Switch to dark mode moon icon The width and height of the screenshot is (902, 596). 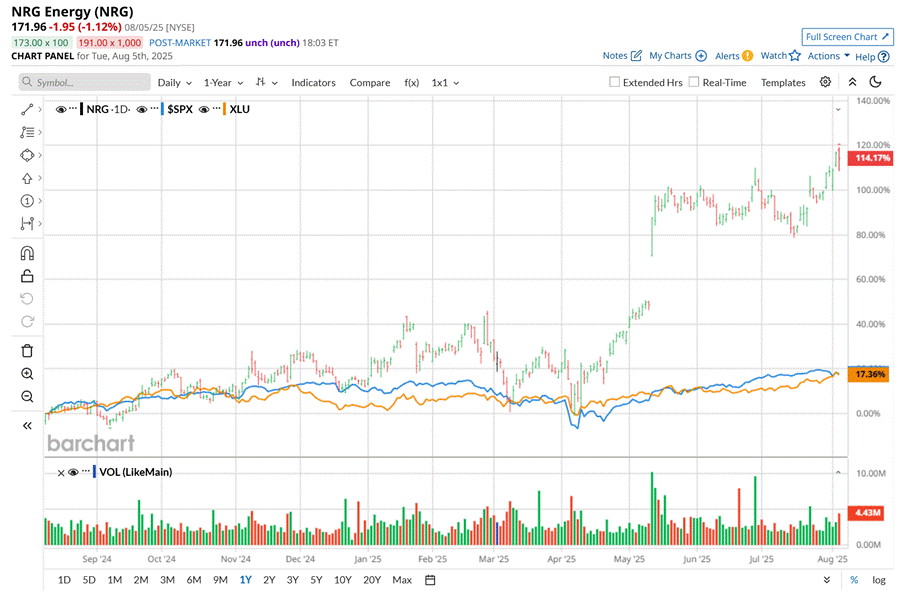(876, 82)
